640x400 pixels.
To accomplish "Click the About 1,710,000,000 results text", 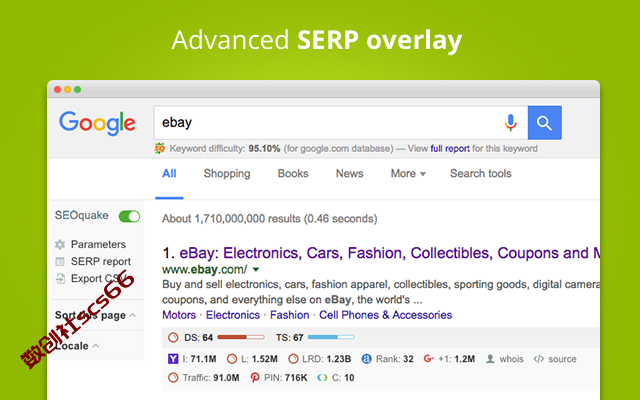I will coord(269,219).
